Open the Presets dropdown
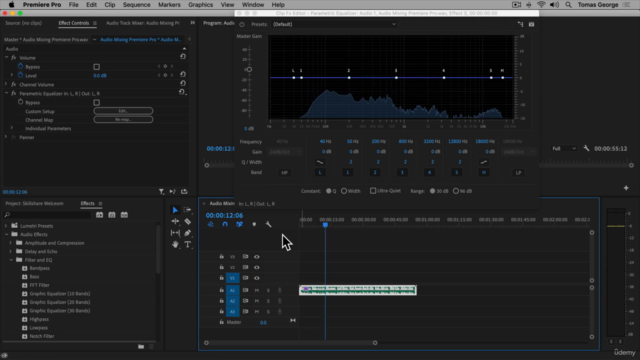 [x=334, y=24]
